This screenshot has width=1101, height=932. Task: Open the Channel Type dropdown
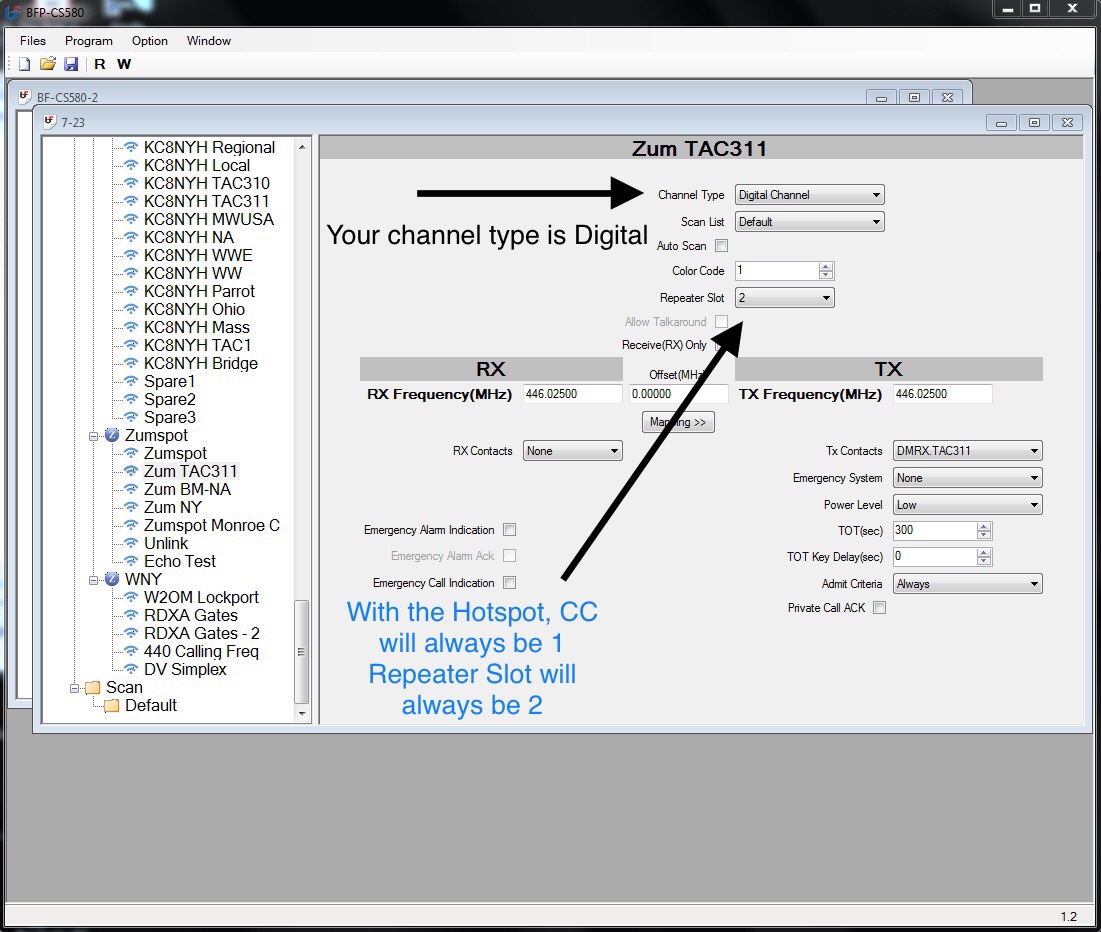pyautogui.click(x=809, y=195)
